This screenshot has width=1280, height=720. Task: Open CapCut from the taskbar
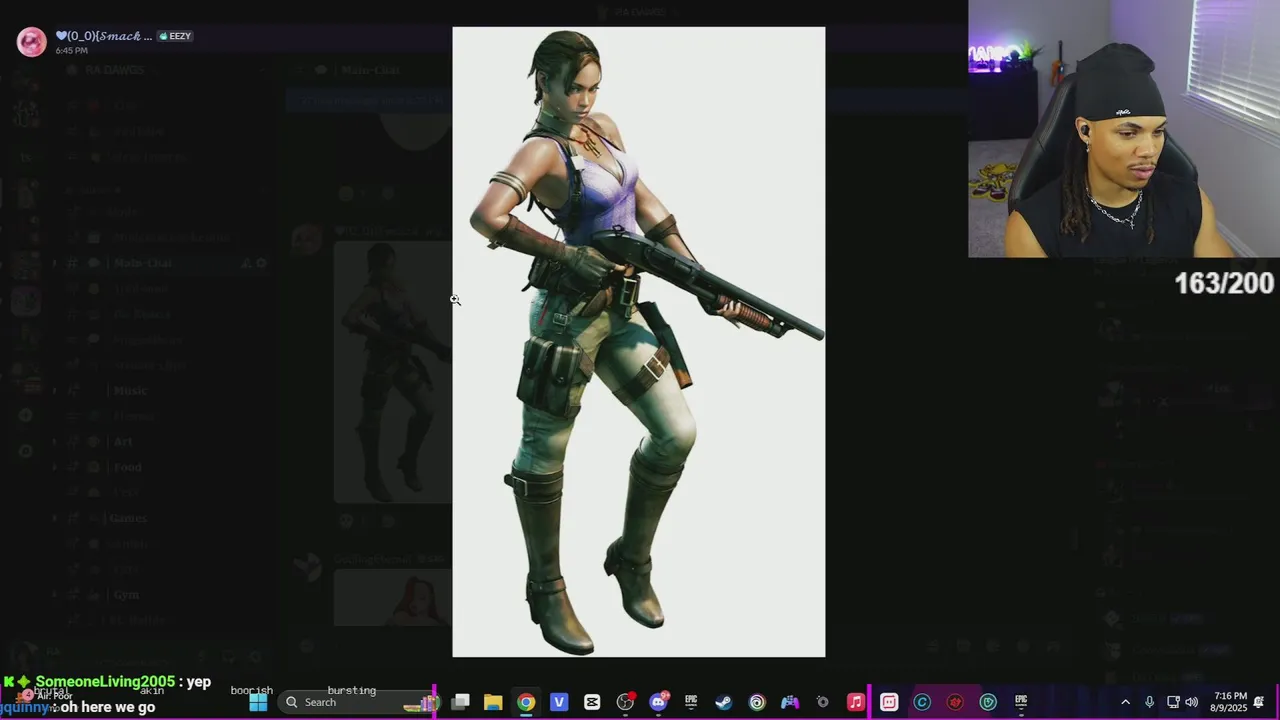click(592, 702)
